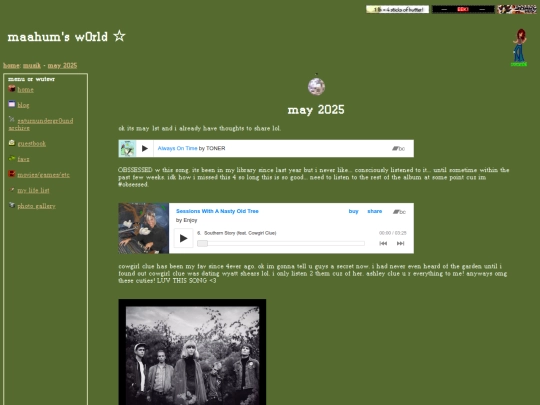Skip to next track in the Enjoy player

401,243
